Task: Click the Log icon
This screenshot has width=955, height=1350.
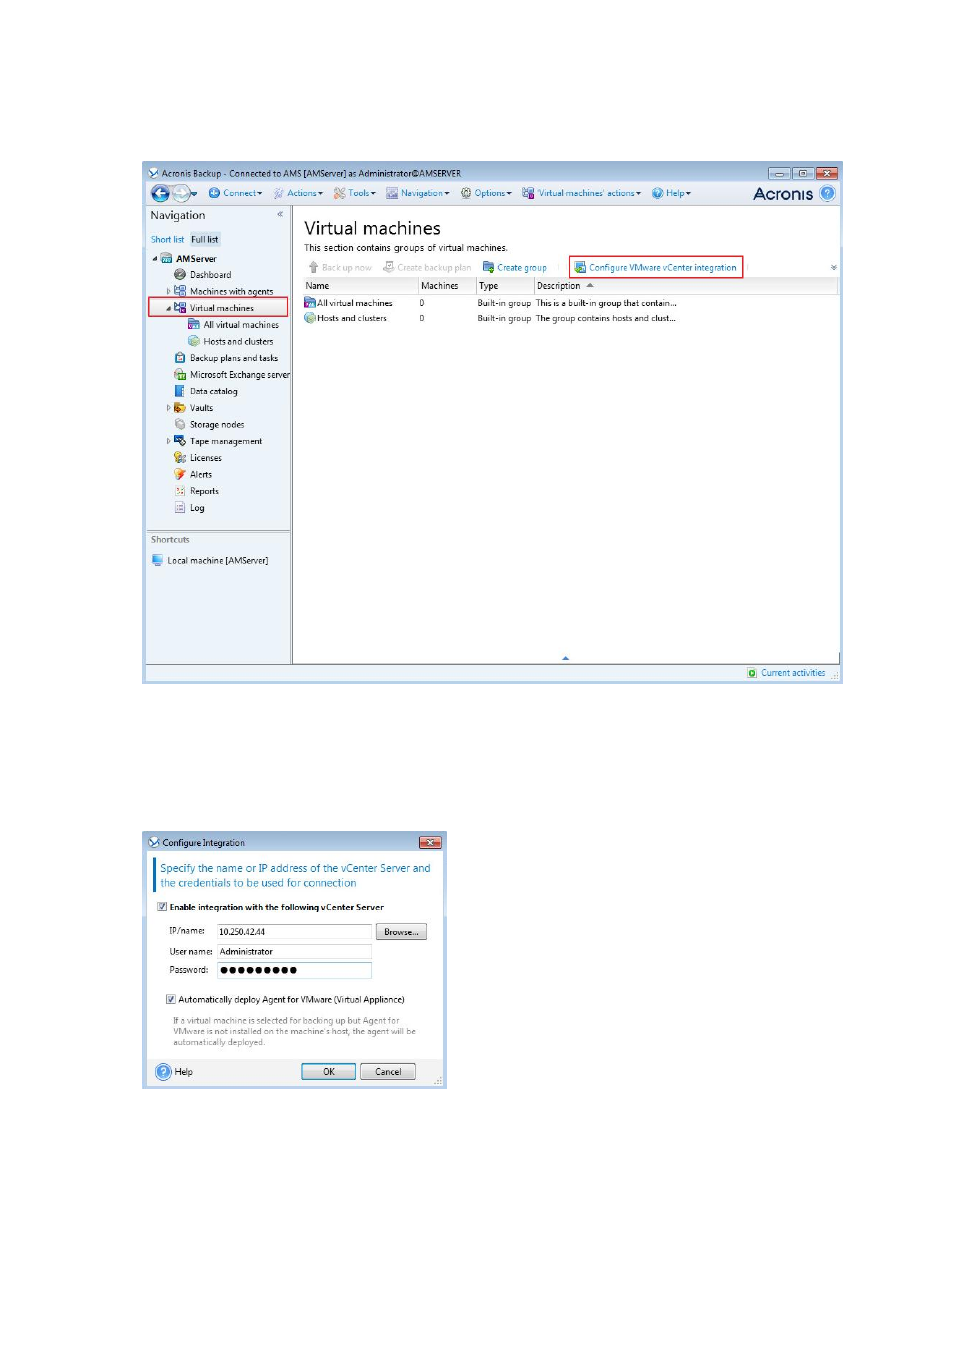Action: (x=180, y=508)
